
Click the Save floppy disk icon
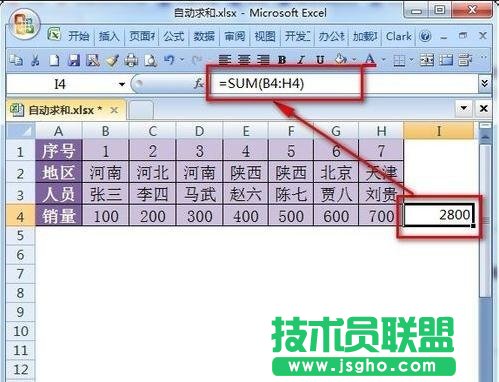pos(74,60)
